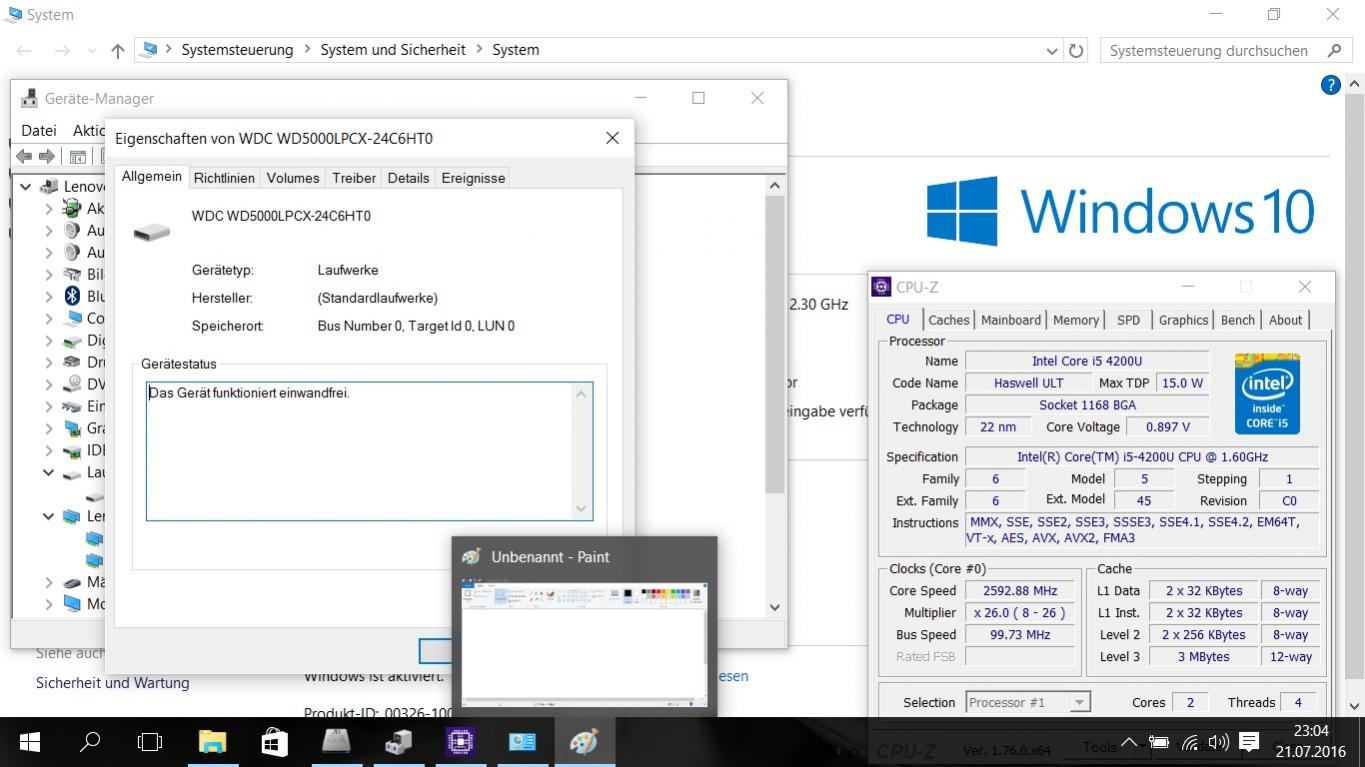Click the Gerätestatus text box
The image size is (1365, 767).
point(369,451)
